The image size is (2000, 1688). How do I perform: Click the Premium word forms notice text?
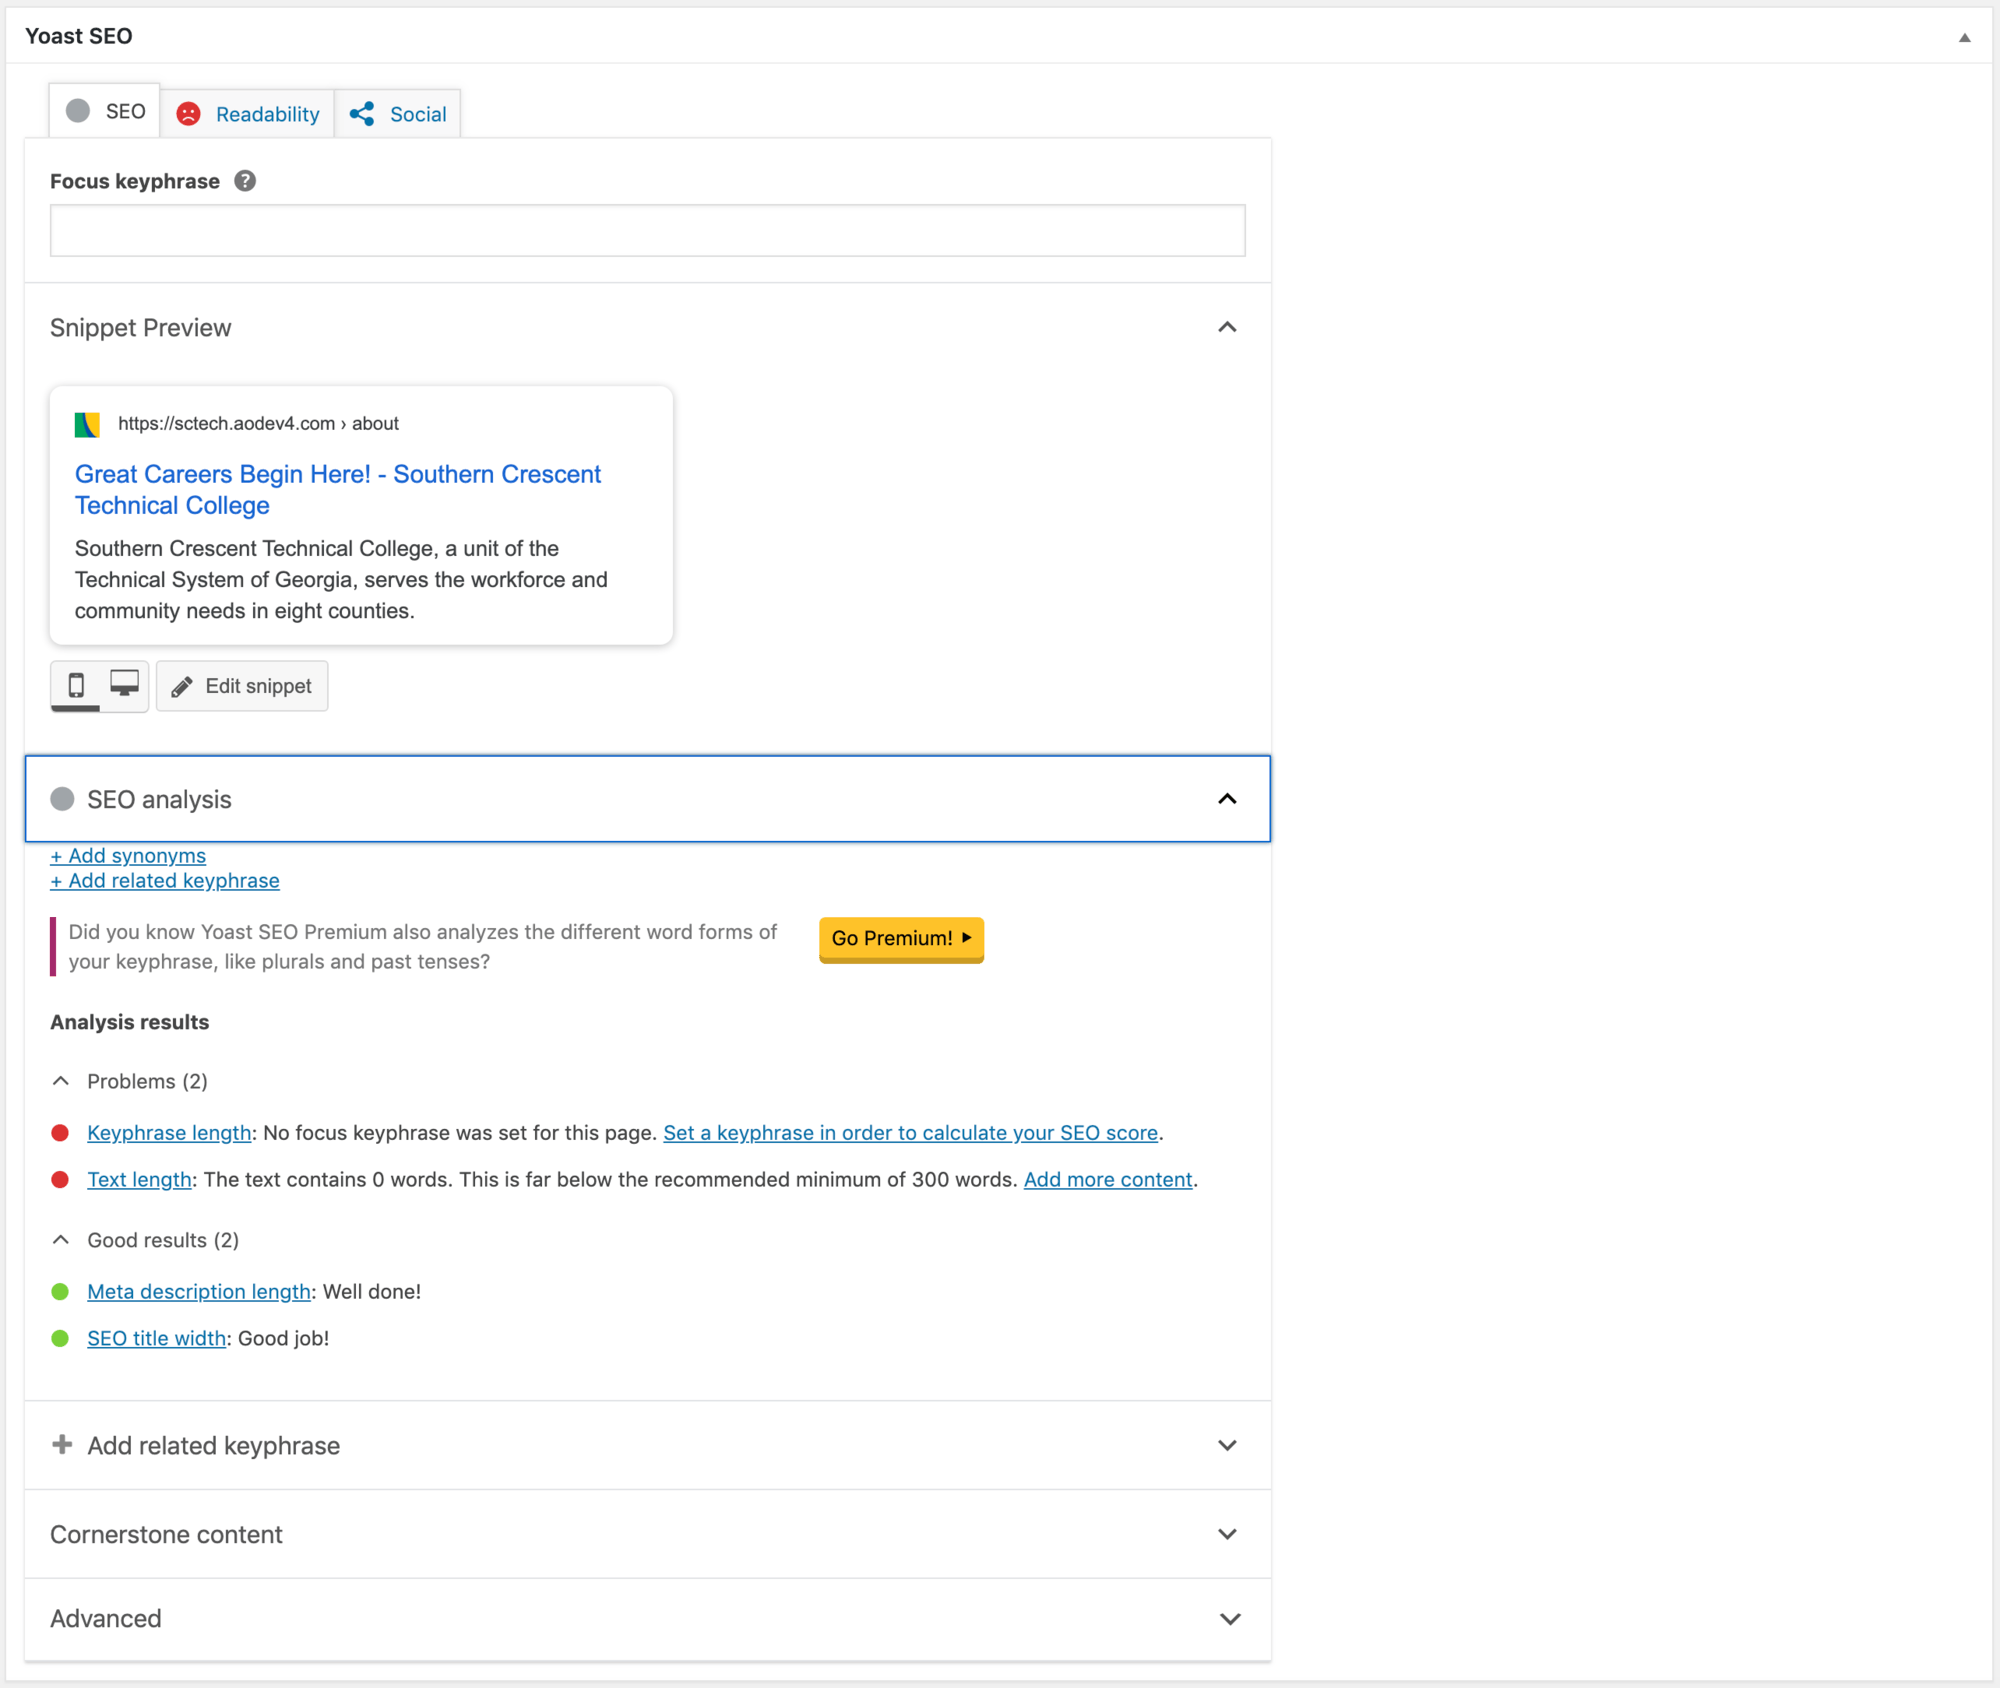pyautogui.click(x=422, y=947)
